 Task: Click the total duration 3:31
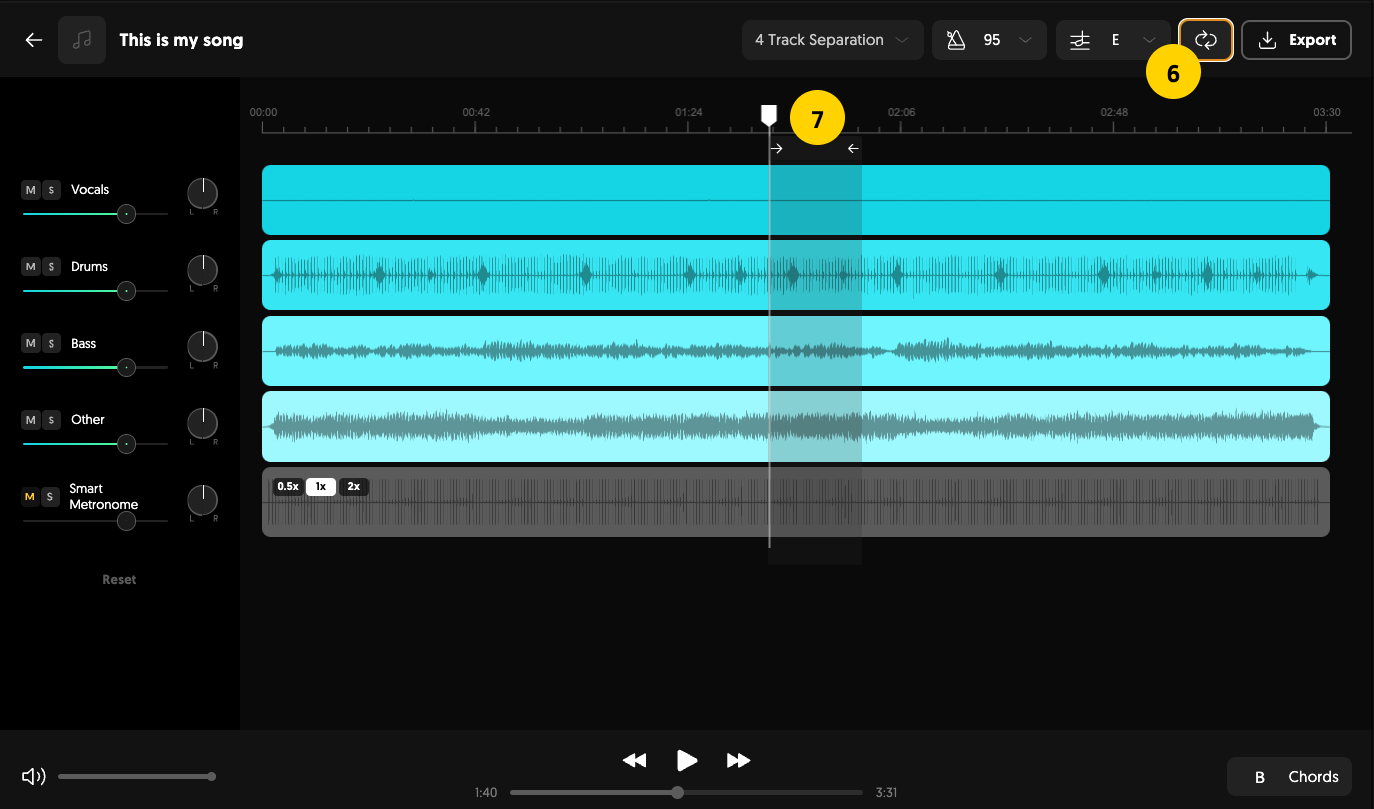click(x=886, y=793)
